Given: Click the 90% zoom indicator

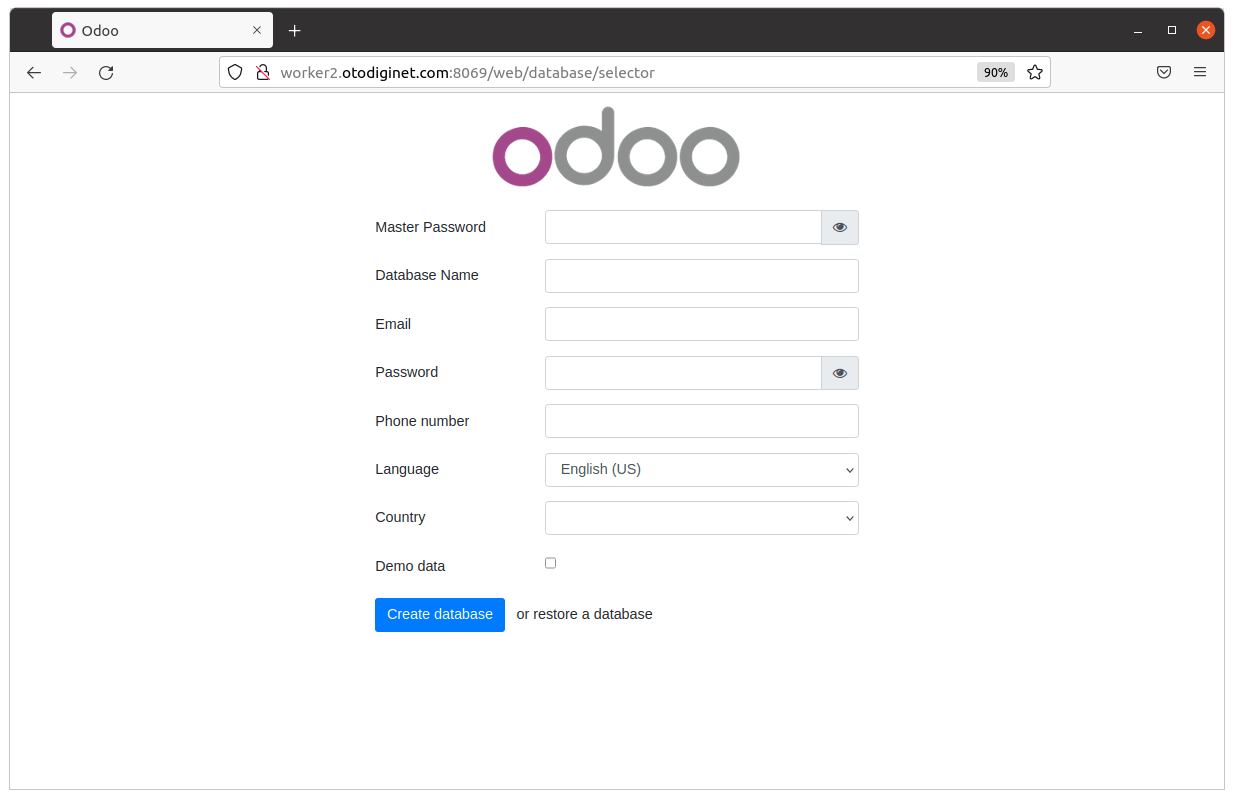Looking at the screenshot, I should [995, 72].
